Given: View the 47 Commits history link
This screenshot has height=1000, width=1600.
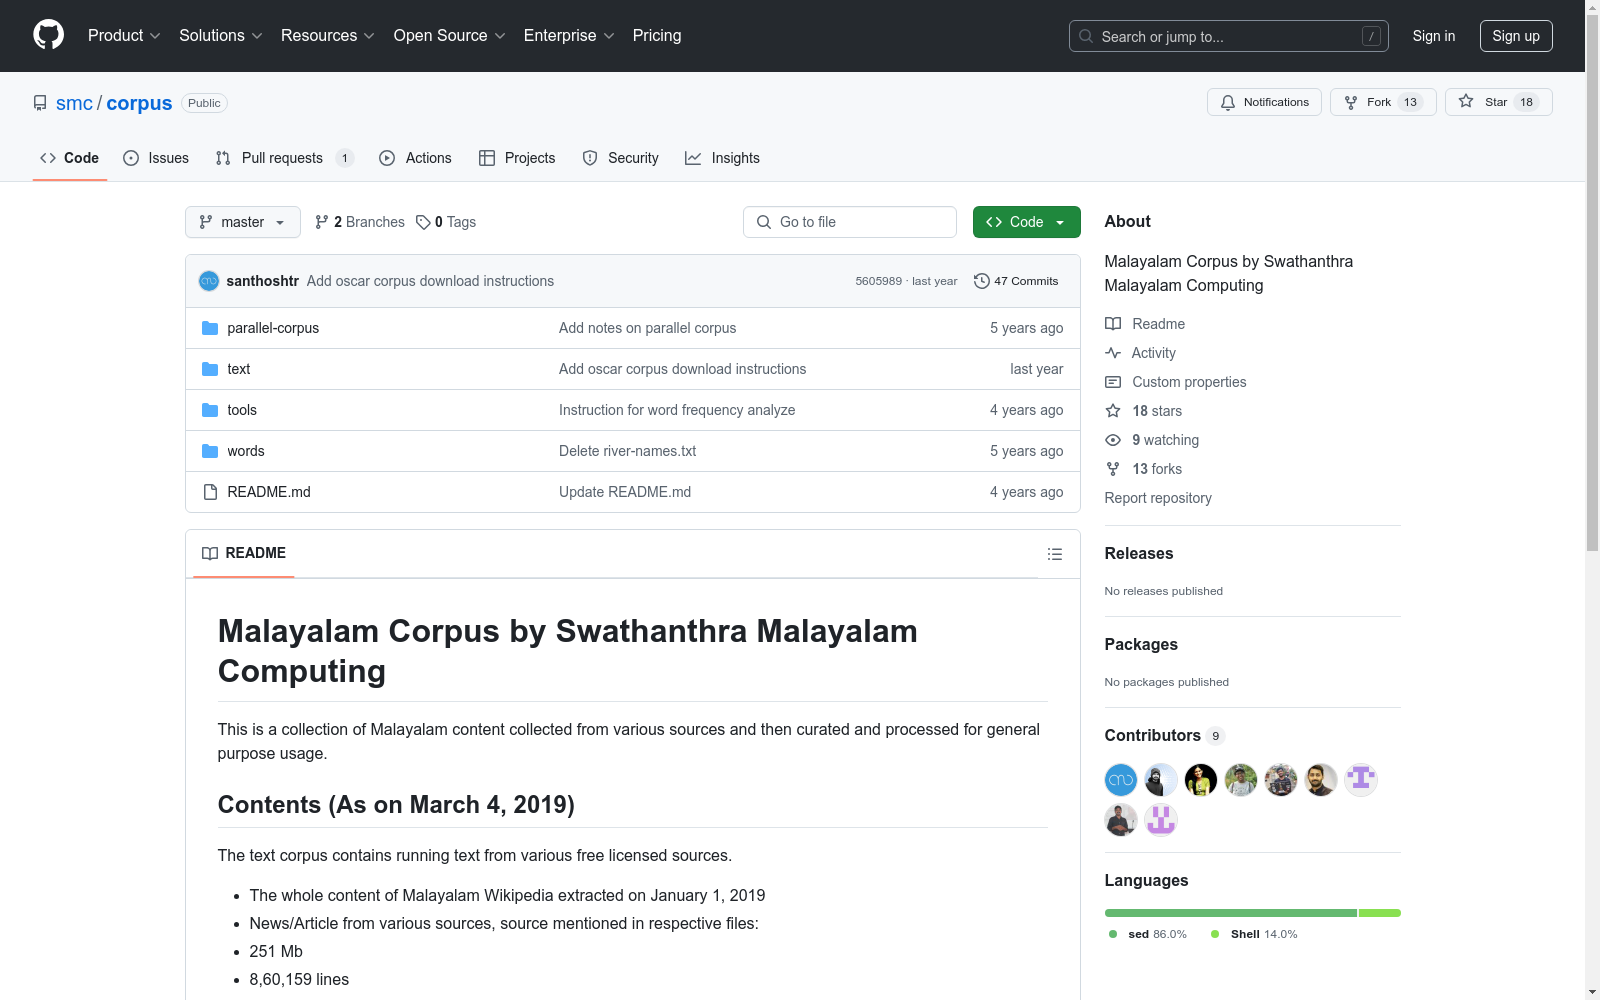Looking at the screenshot, I should [x=1016, y=281].
